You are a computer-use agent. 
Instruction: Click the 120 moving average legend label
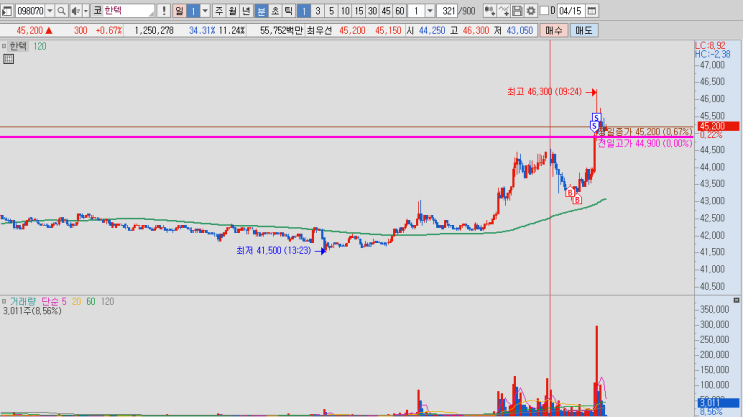(40, 46)
